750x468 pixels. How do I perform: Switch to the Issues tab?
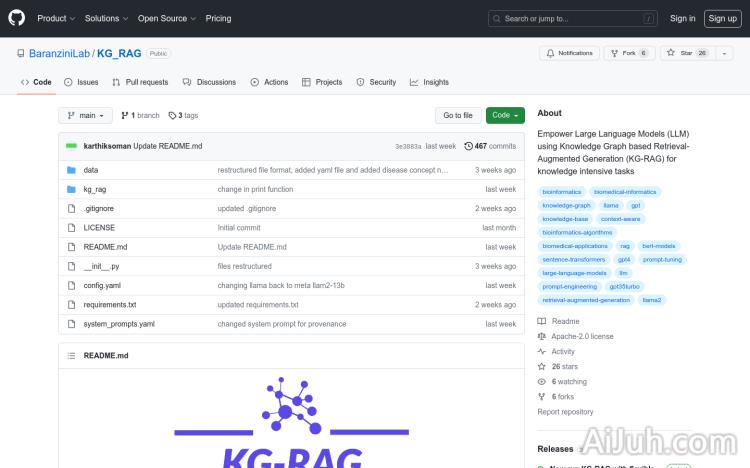coord(81,82)
